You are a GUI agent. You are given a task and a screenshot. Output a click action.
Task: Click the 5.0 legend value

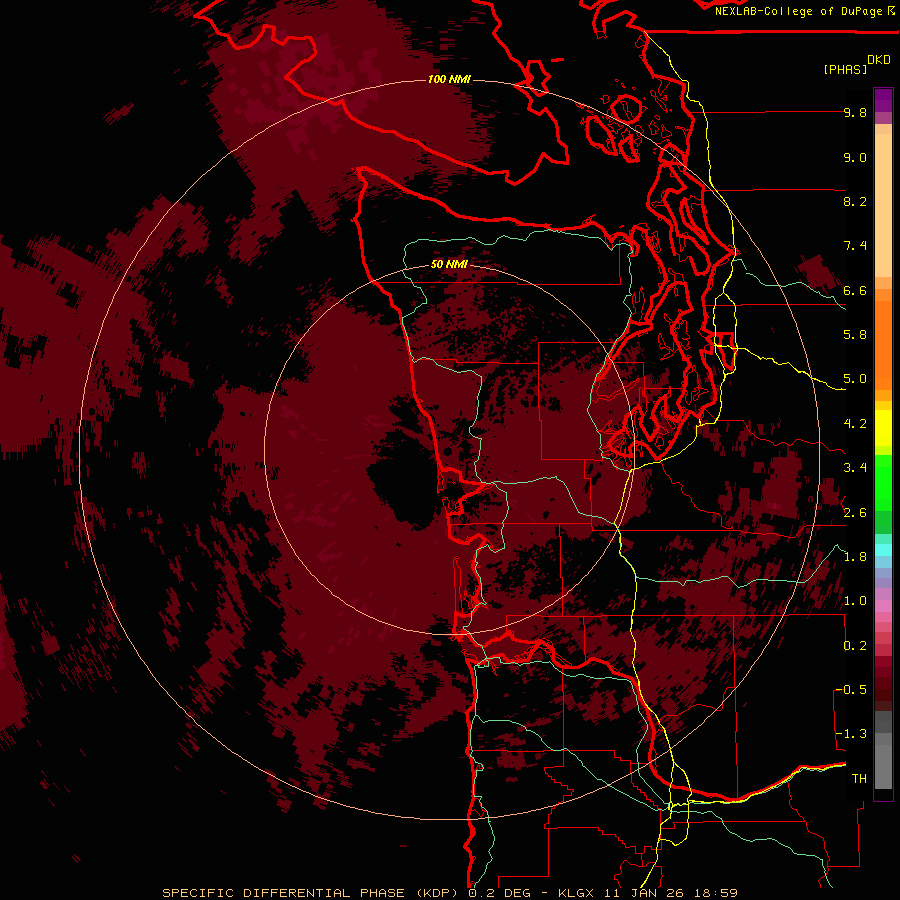click(855, 379)
